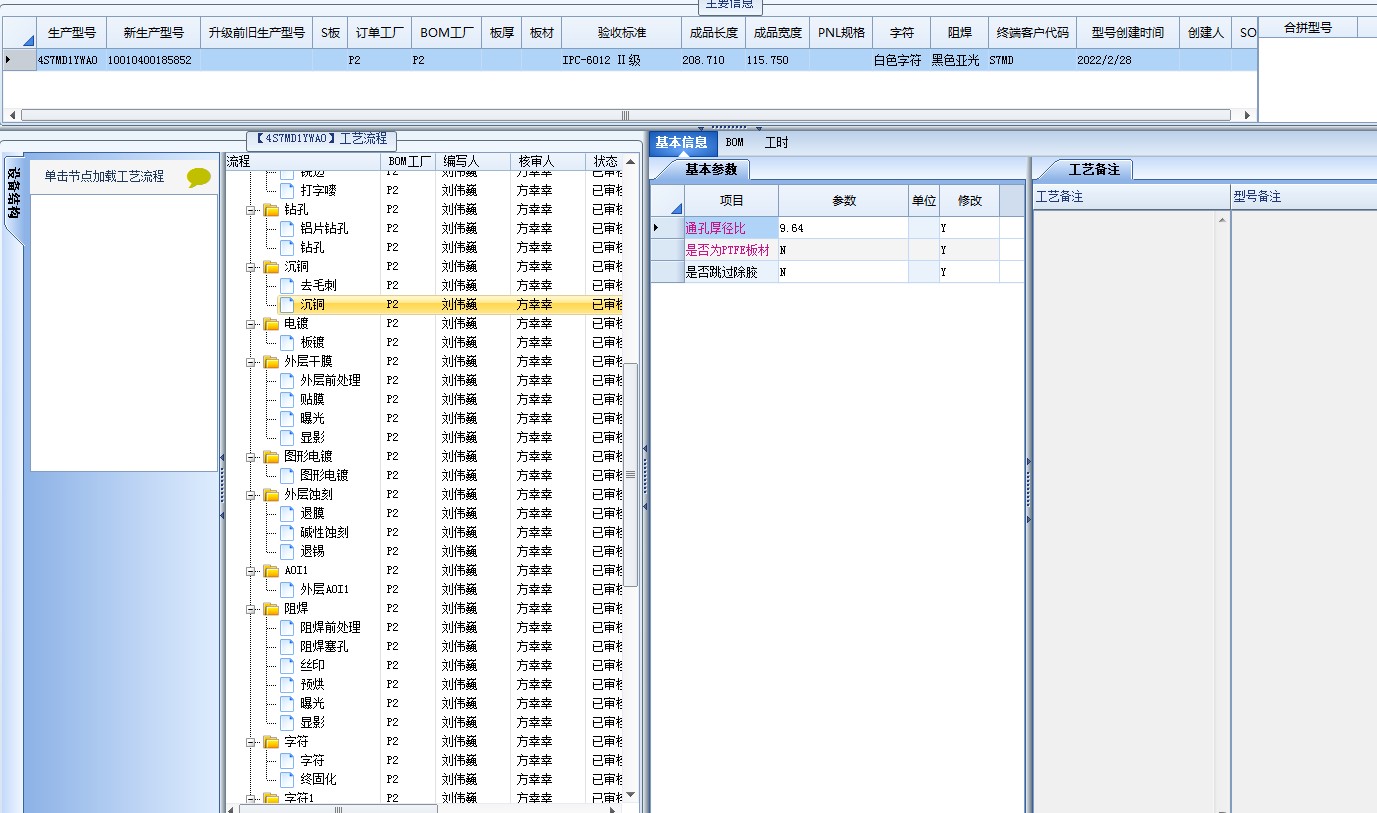Collapse the 外层干膜 folder using its minus box

pos(251,363)
